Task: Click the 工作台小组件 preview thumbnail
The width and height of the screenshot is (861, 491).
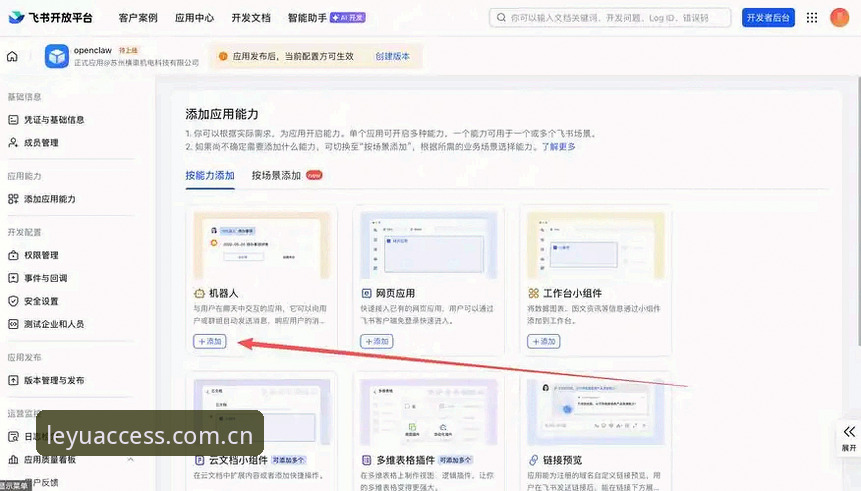Action: pos(596,246)
